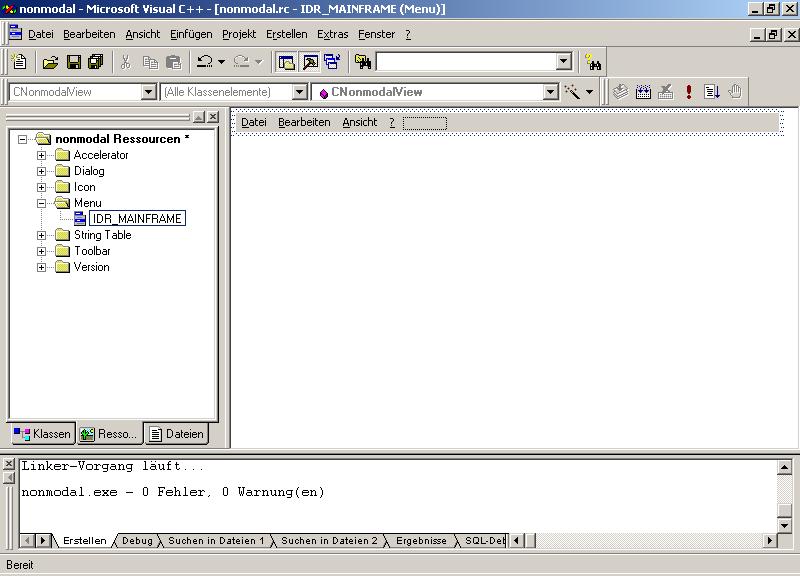Open the Window List icon
Viewport: 800px width, 576px height.
[x=333, y=62]
